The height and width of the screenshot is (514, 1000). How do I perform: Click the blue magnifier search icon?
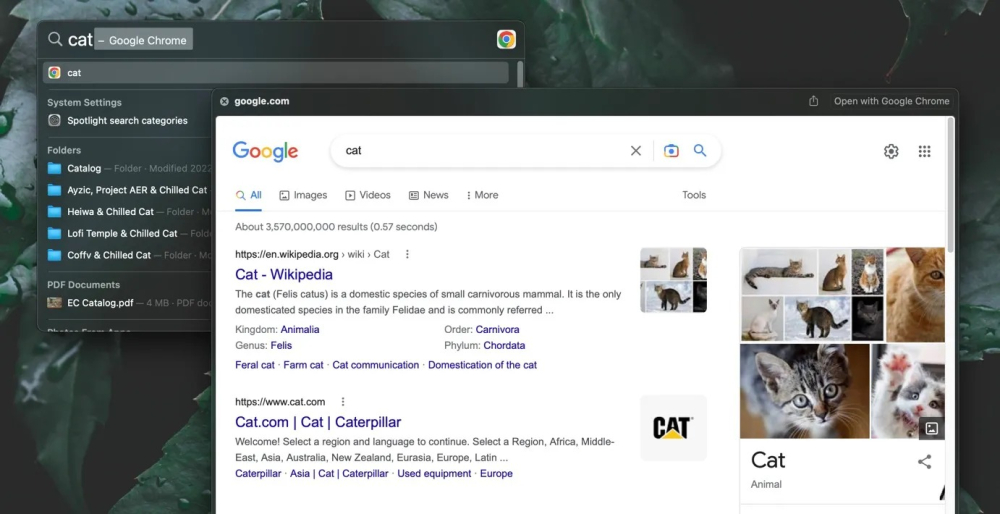point(700,151)
